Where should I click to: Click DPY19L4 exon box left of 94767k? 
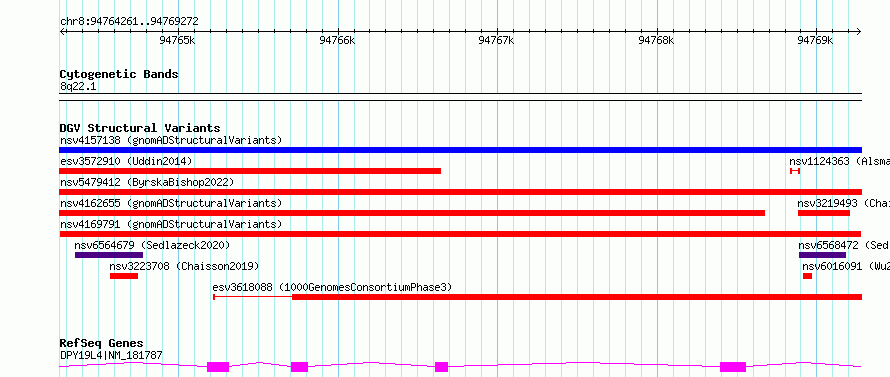click(x=442, y=367)
